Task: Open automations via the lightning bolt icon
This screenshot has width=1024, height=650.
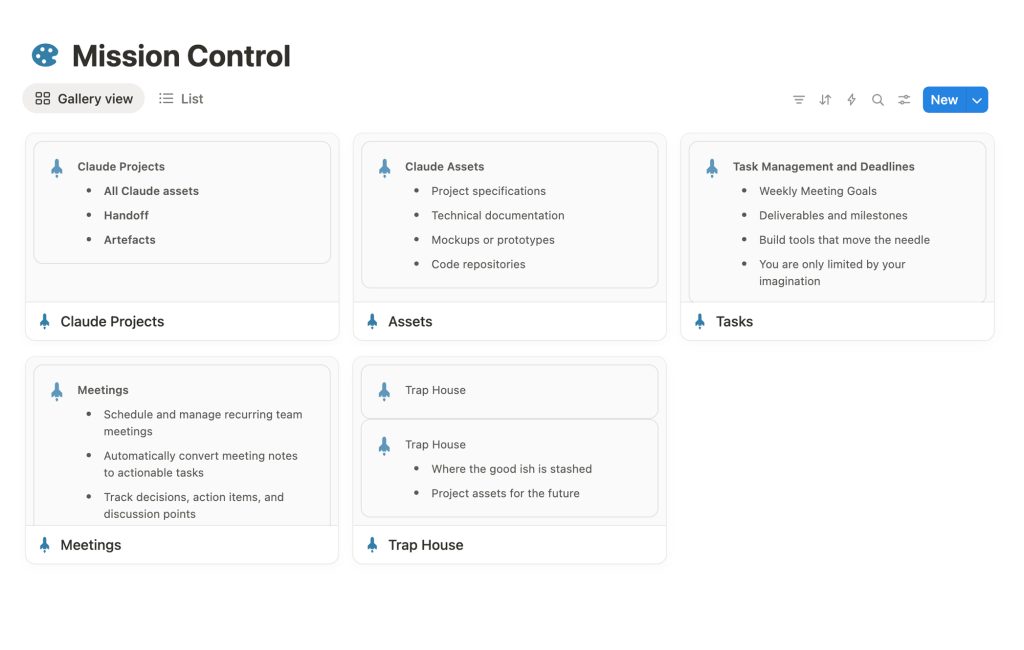Action: (x=851, y=100)
